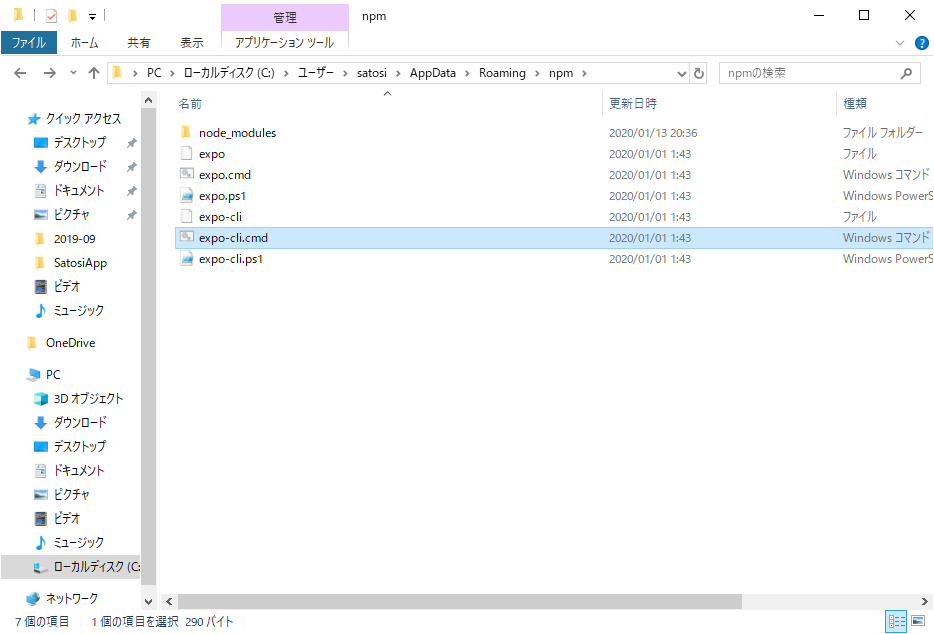Switch to the ホーム ribbon tab
Image resolution: width=934 pixels, height=634 pixels.
click(84, 43)
